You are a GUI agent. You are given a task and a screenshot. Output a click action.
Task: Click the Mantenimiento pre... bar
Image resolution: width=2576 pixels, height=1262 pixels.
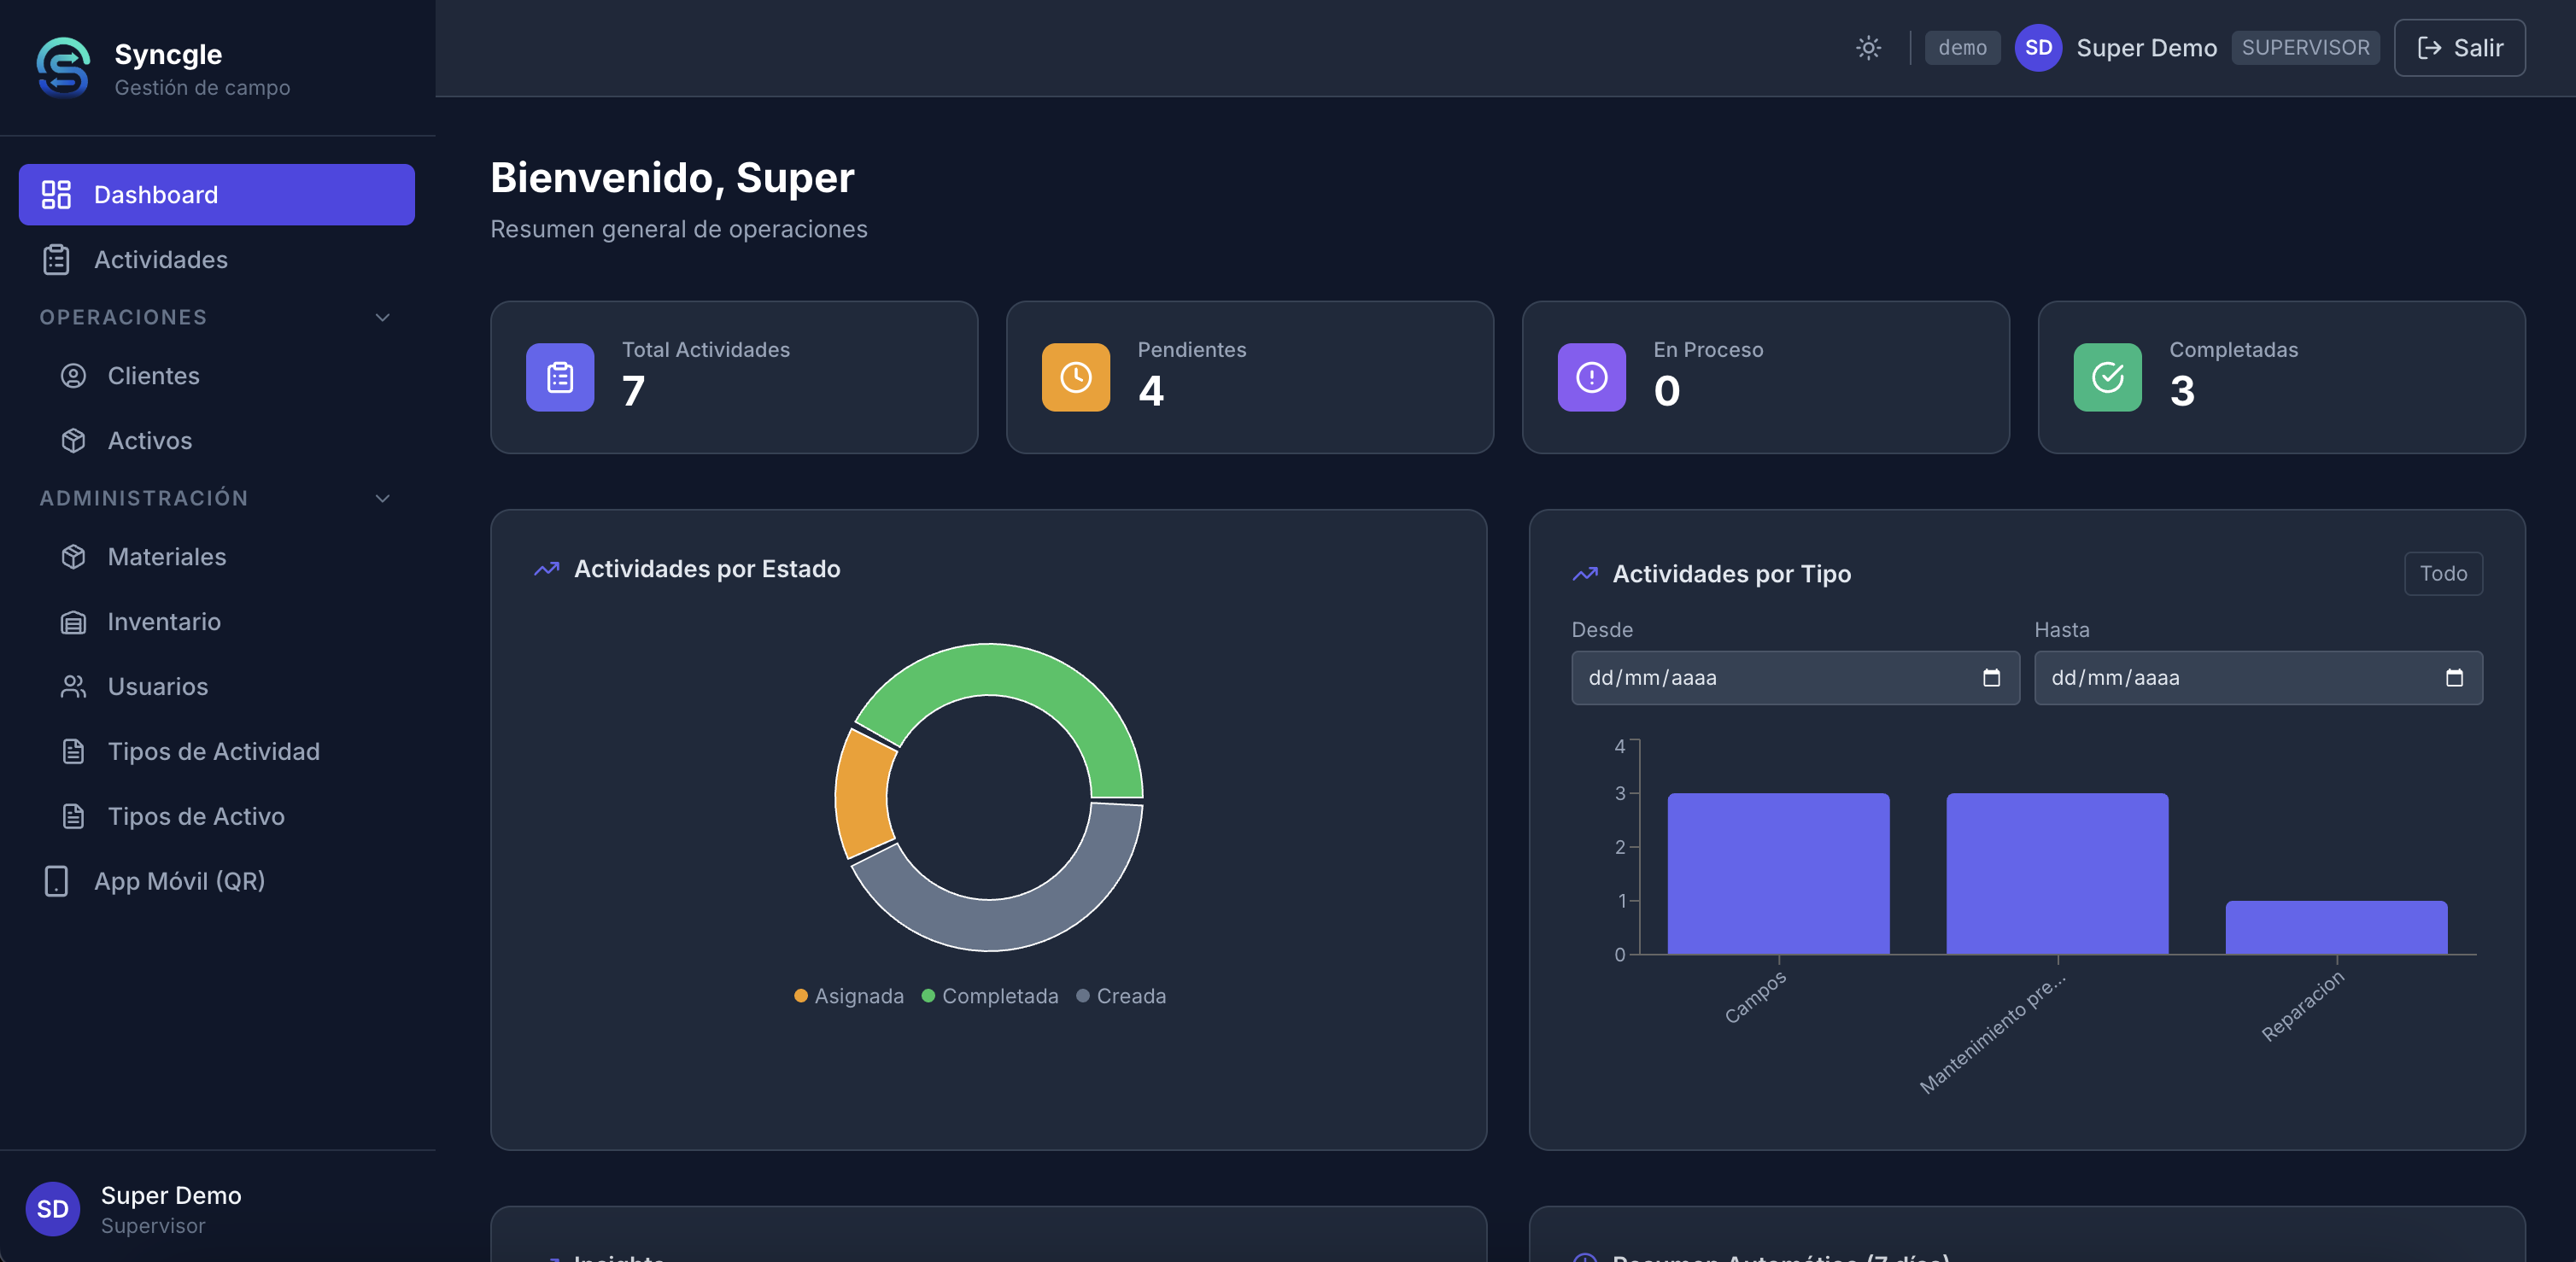click(2057, 874)
